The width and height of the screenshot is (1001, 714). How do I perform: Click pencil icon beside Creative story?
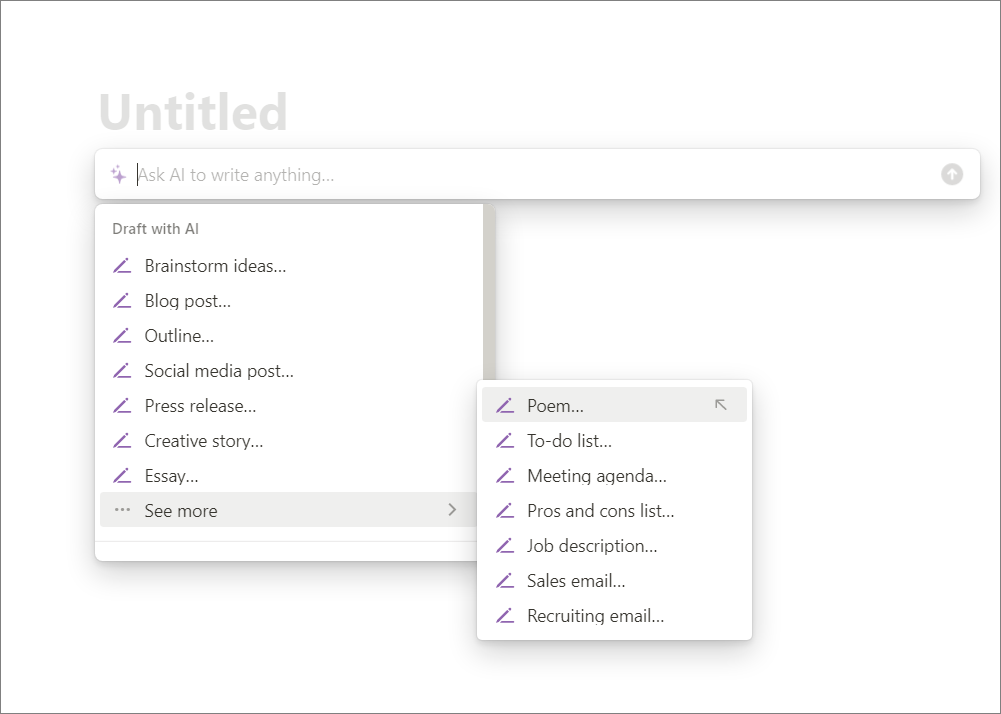click(x=122, y=441)
